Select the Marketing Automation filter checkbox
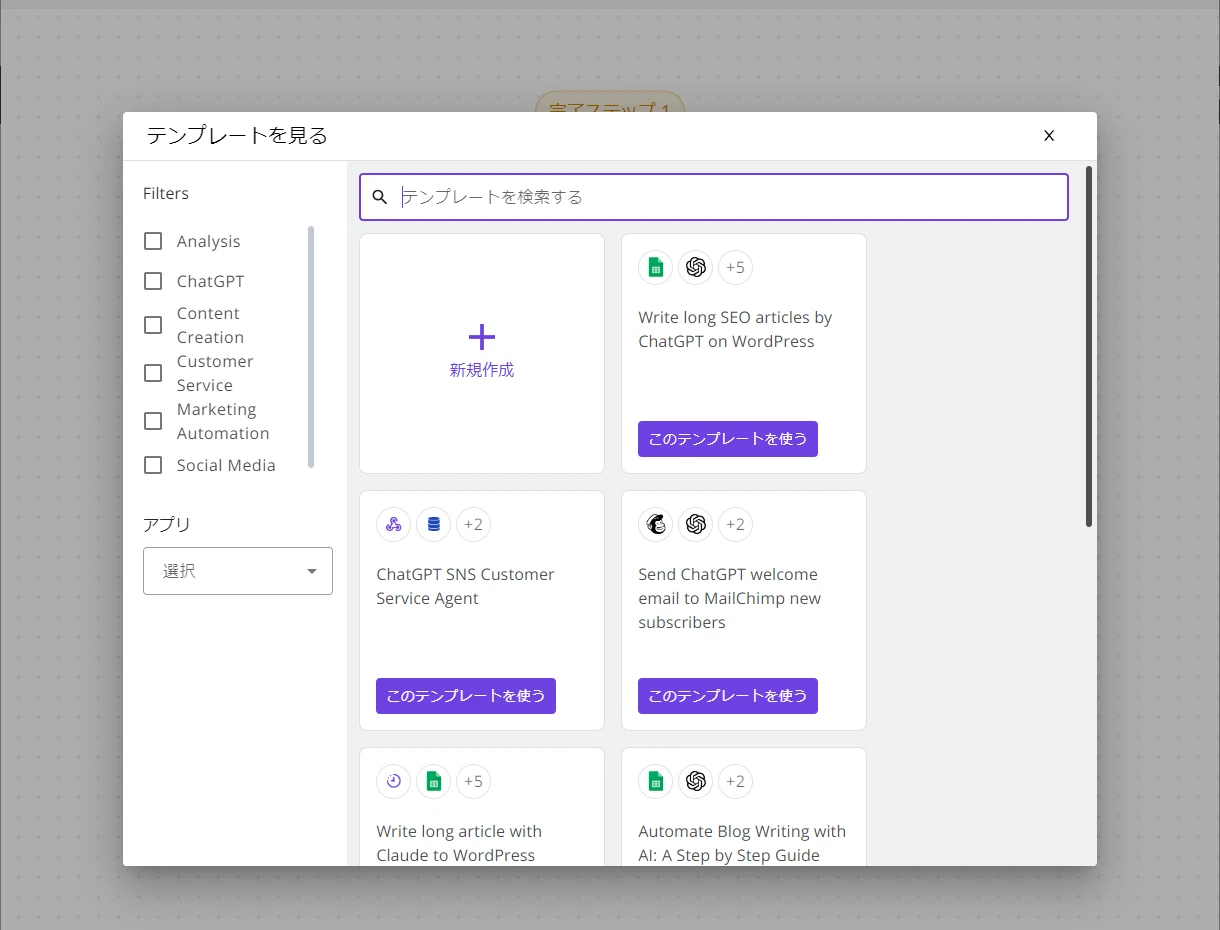The image size is (1220, 930). (153, 421)
